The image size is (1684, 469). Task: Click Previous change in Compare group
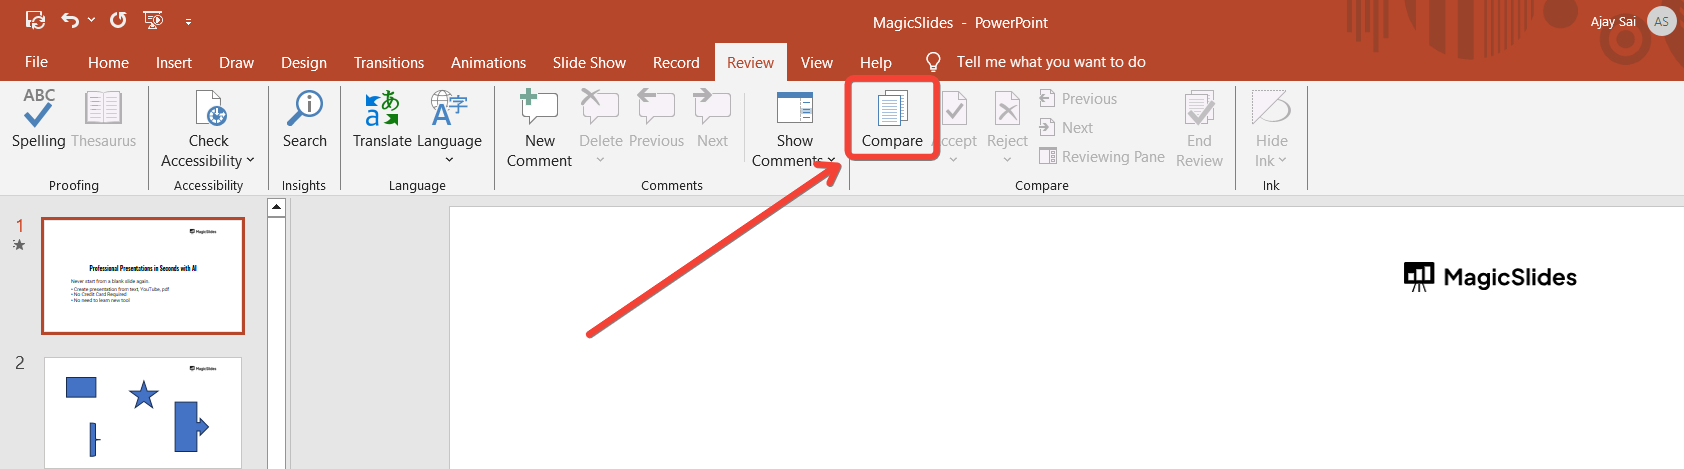(x=1078, y=98)
